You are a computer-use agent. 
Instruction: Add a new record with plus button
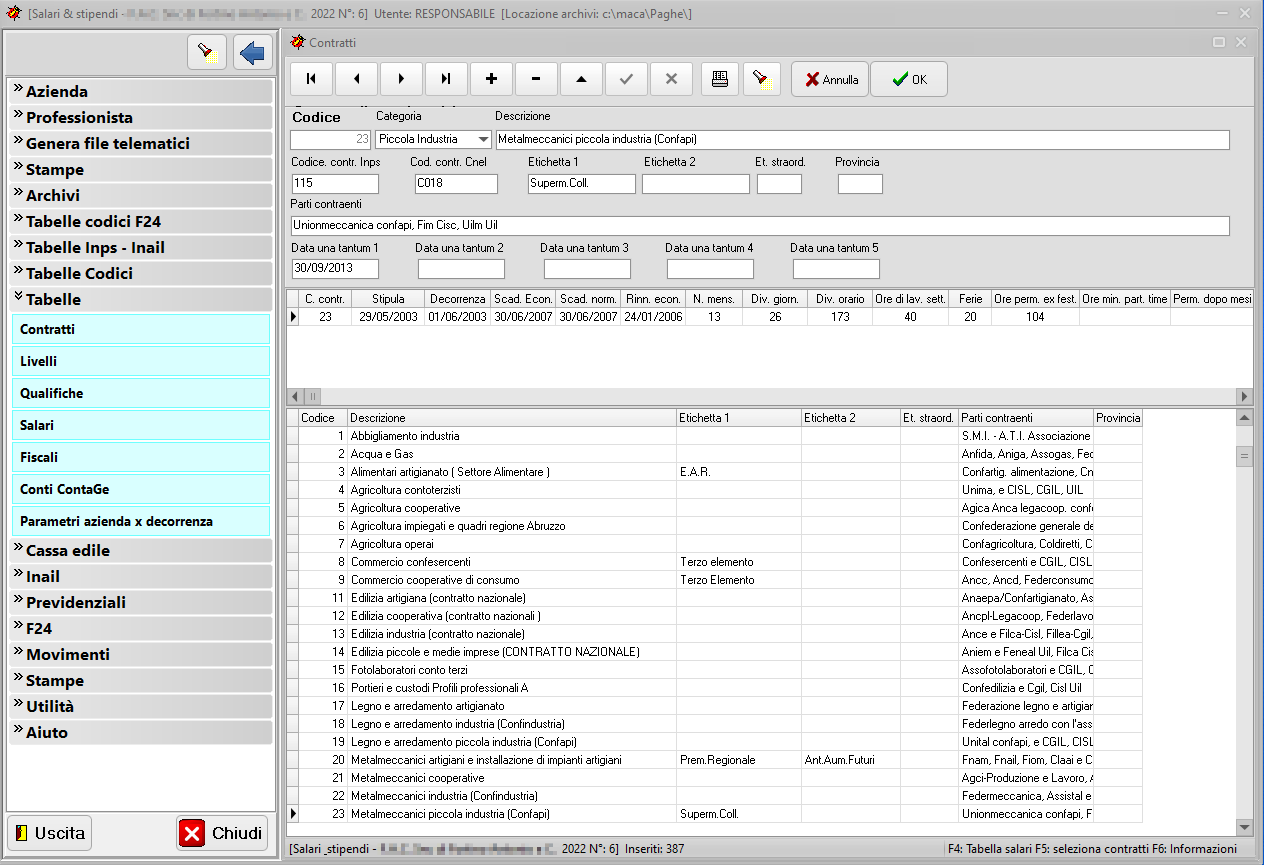pos(491,79)
